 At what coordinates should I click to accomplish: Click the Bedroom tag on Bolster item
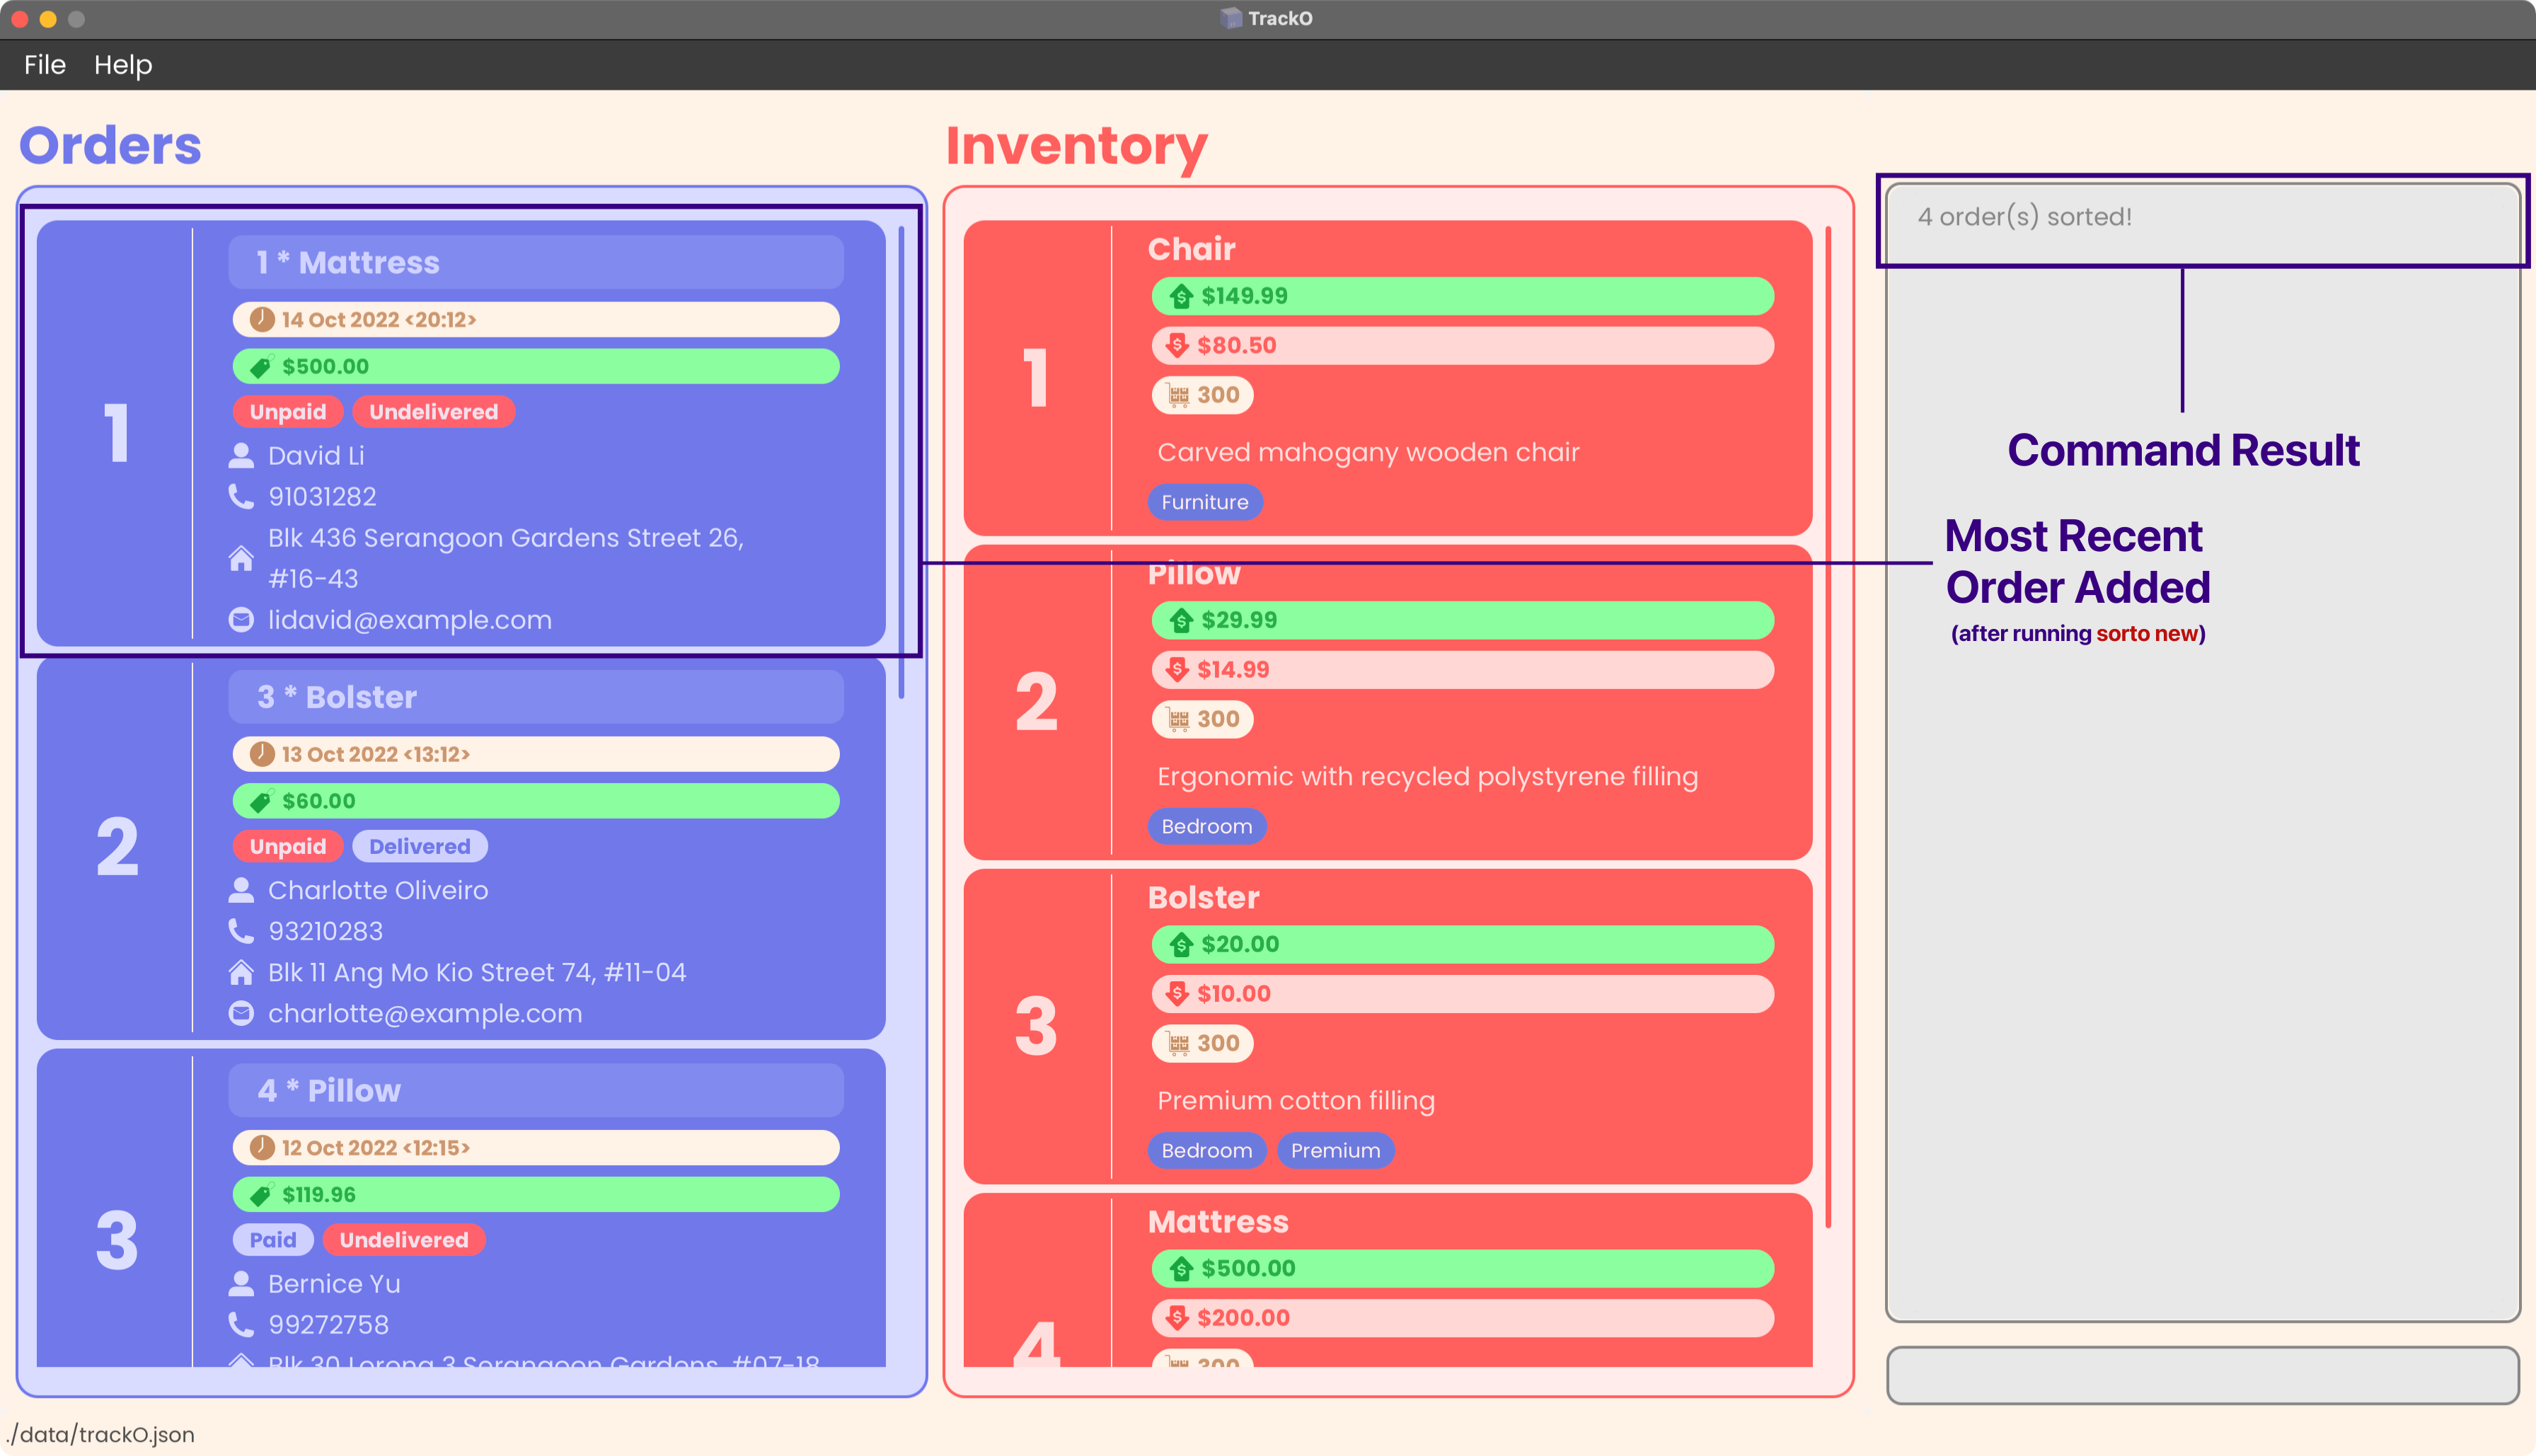pos(1207,1150)
